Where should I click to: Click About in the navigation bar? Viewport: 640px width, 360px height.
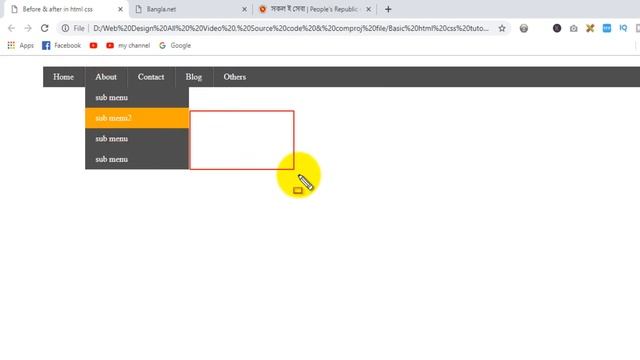click(x=106, y=77)
